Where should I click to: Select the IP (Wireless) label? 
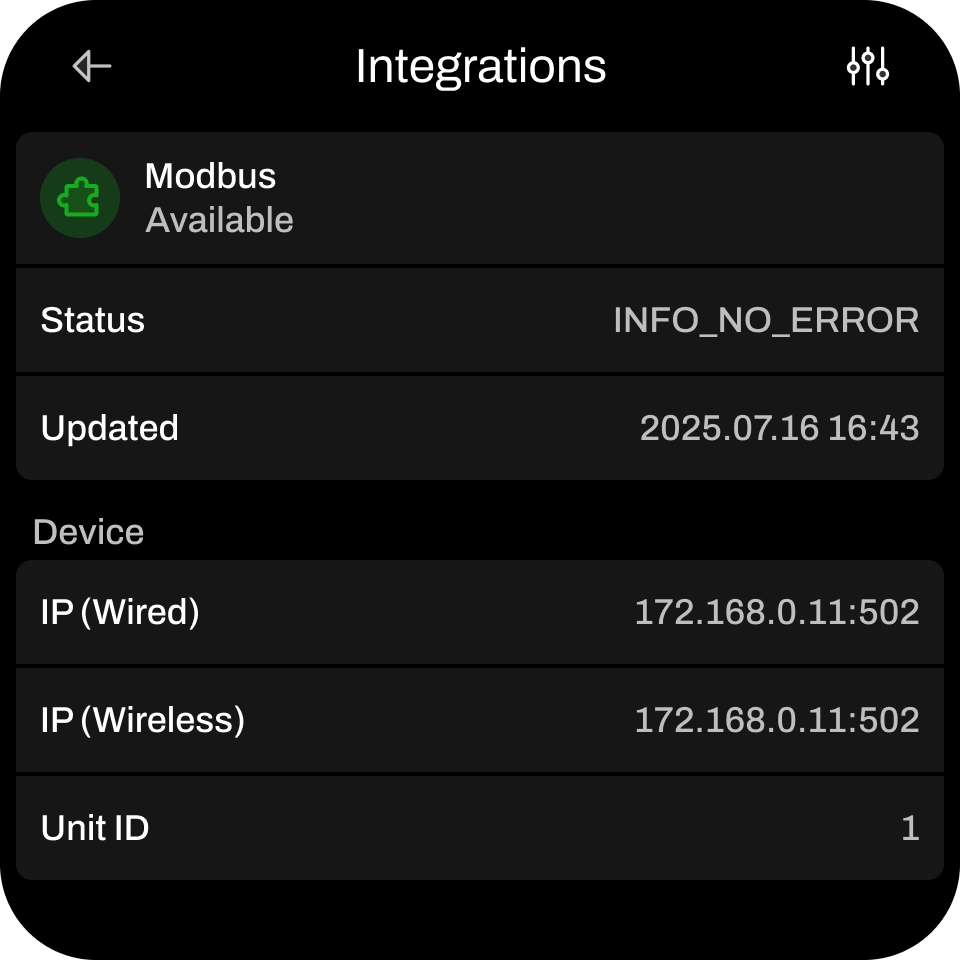point(143,720)
